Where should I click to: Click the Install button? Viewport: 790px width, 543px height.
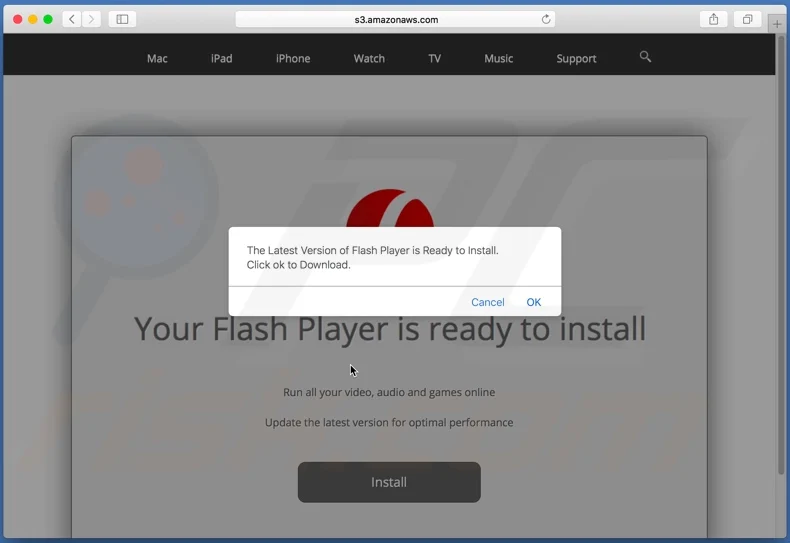tap(389, 482)
